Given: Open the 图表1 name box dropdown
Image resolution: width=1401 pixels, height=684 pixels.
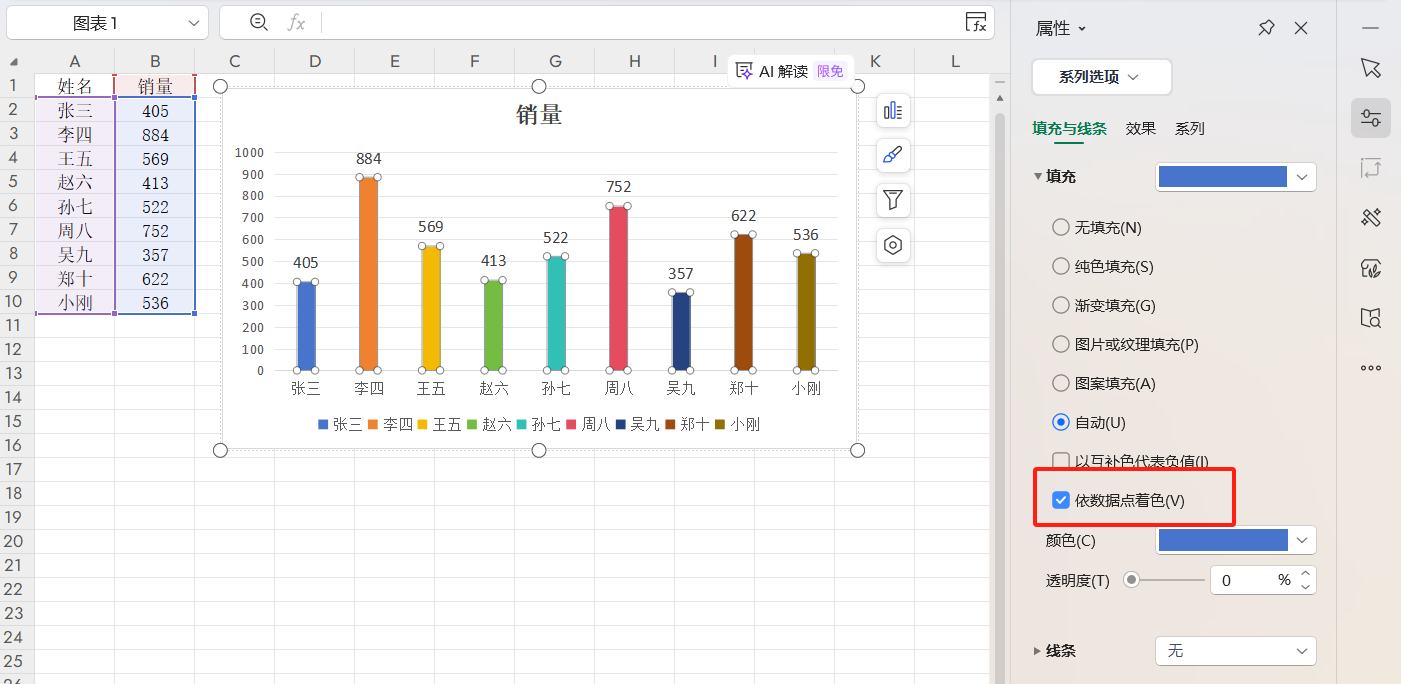Looking at the screenshot, I should point(193,23).
